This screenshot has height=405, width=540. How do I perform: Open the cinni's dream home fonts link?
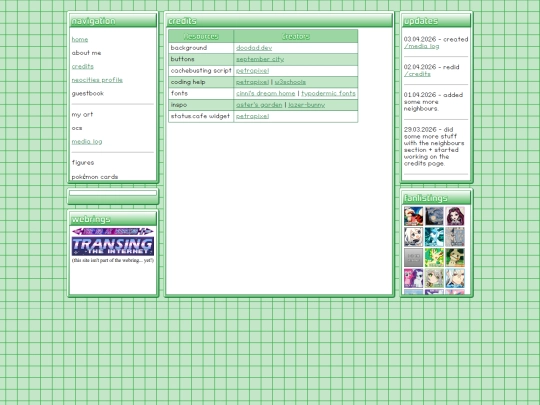[x=266, y=93]
